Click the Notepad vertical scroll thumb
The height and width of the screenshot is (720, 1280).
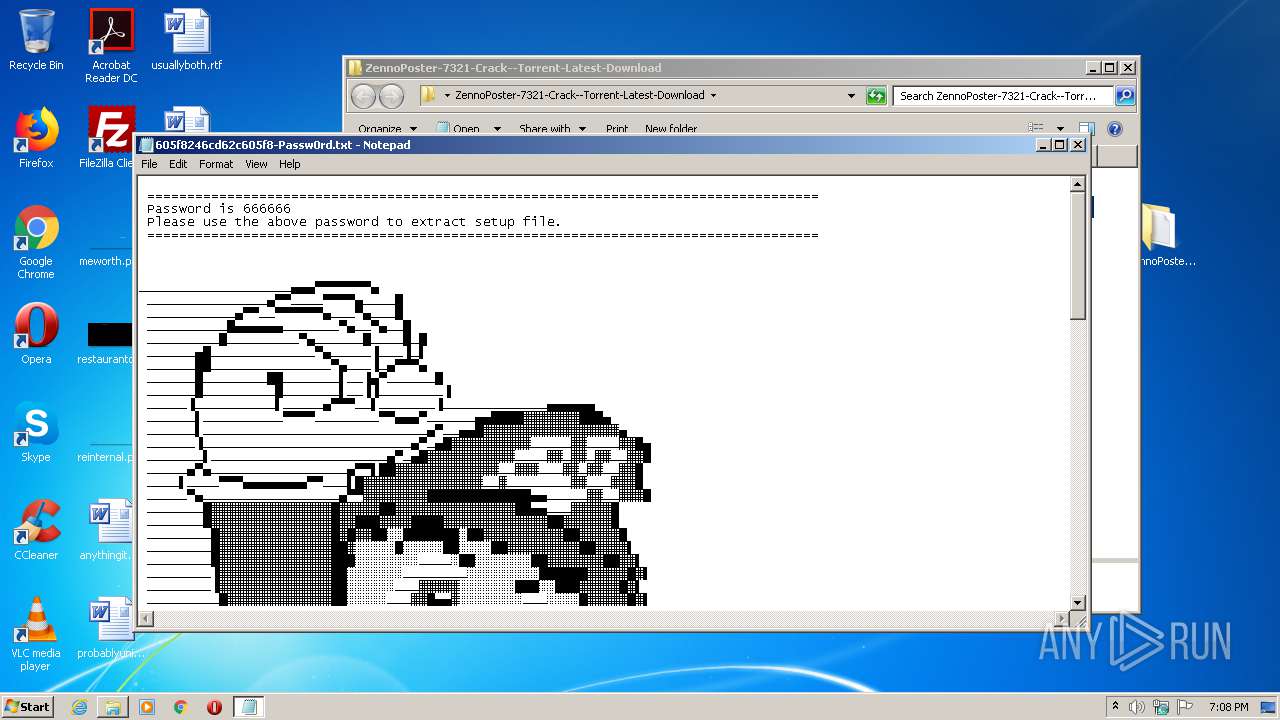pyautogui.click(x=1078, y=257)
